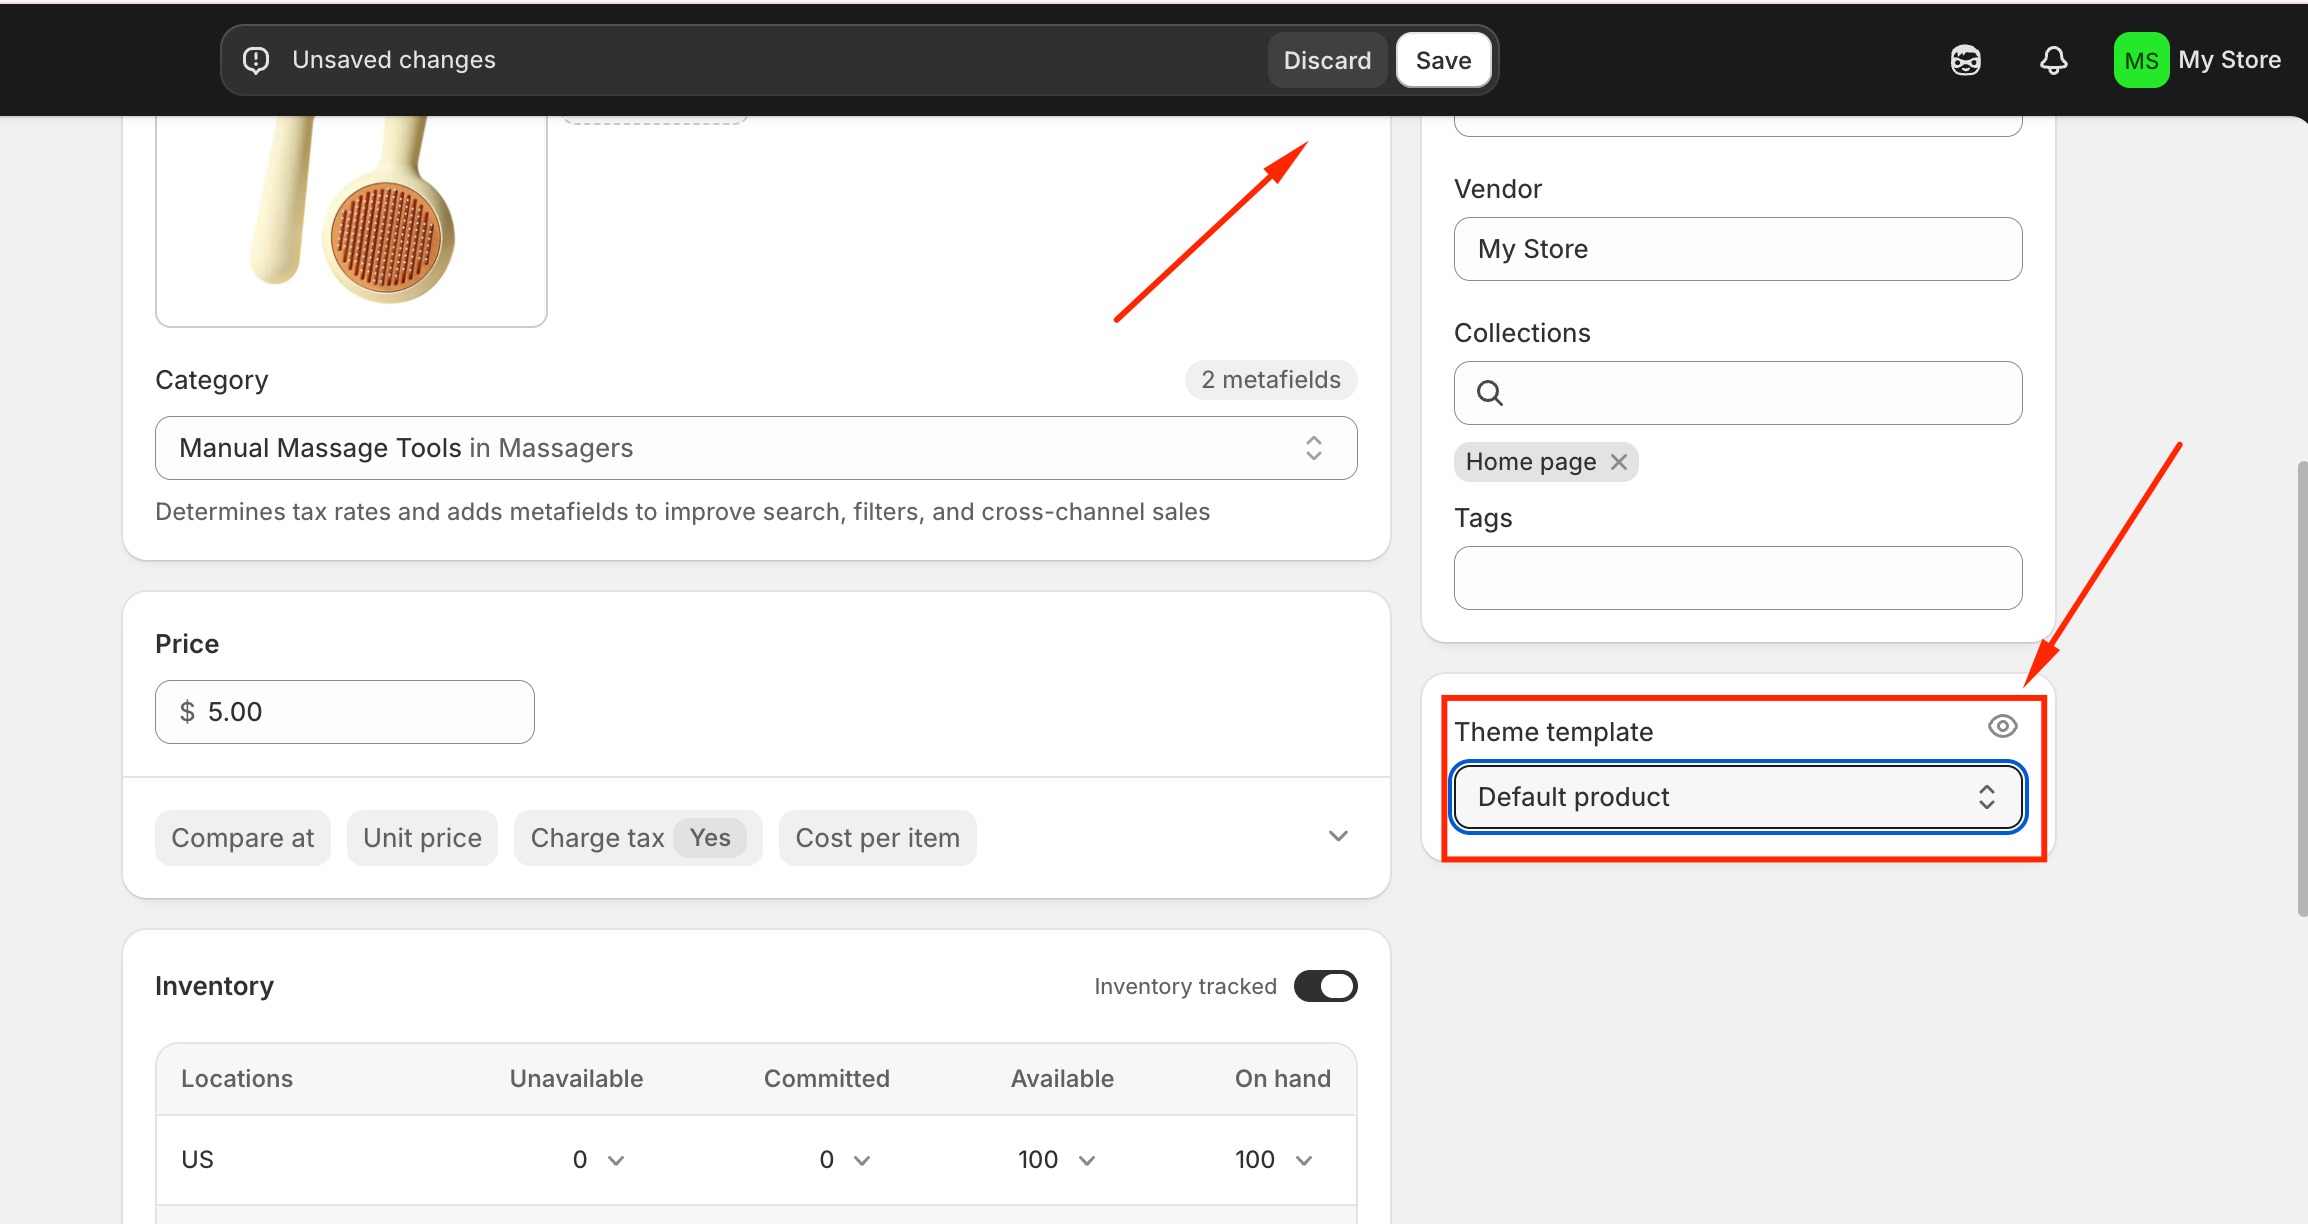Click the Compare at chip
Viewport: 2308px width, 1224px height.
point(242,838)
